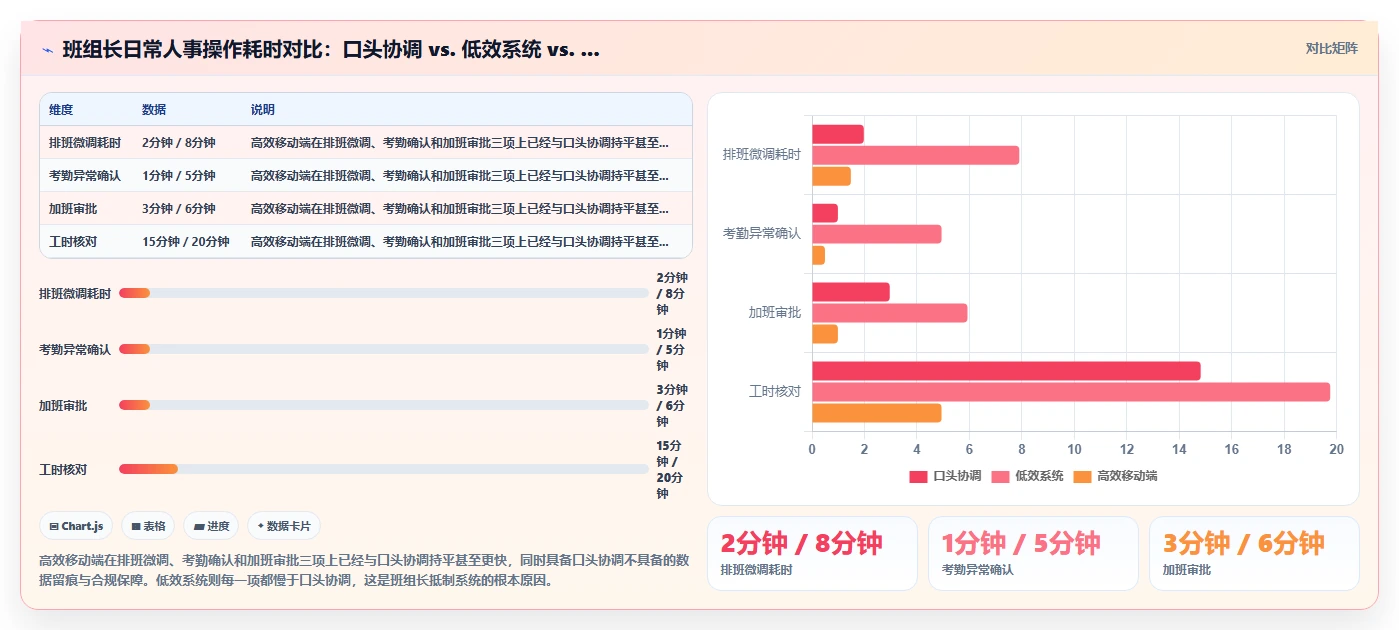Click table value 2分钟 / 8分钟
Viewport: 1399px width, 630px height.
click(179, 143)
